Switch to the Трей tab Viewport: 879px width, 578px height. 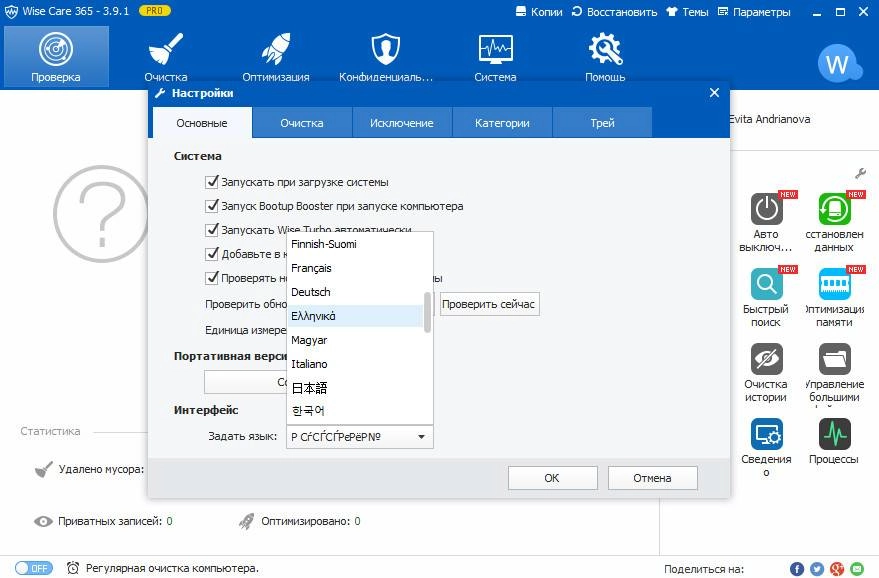tap(602, 123)
